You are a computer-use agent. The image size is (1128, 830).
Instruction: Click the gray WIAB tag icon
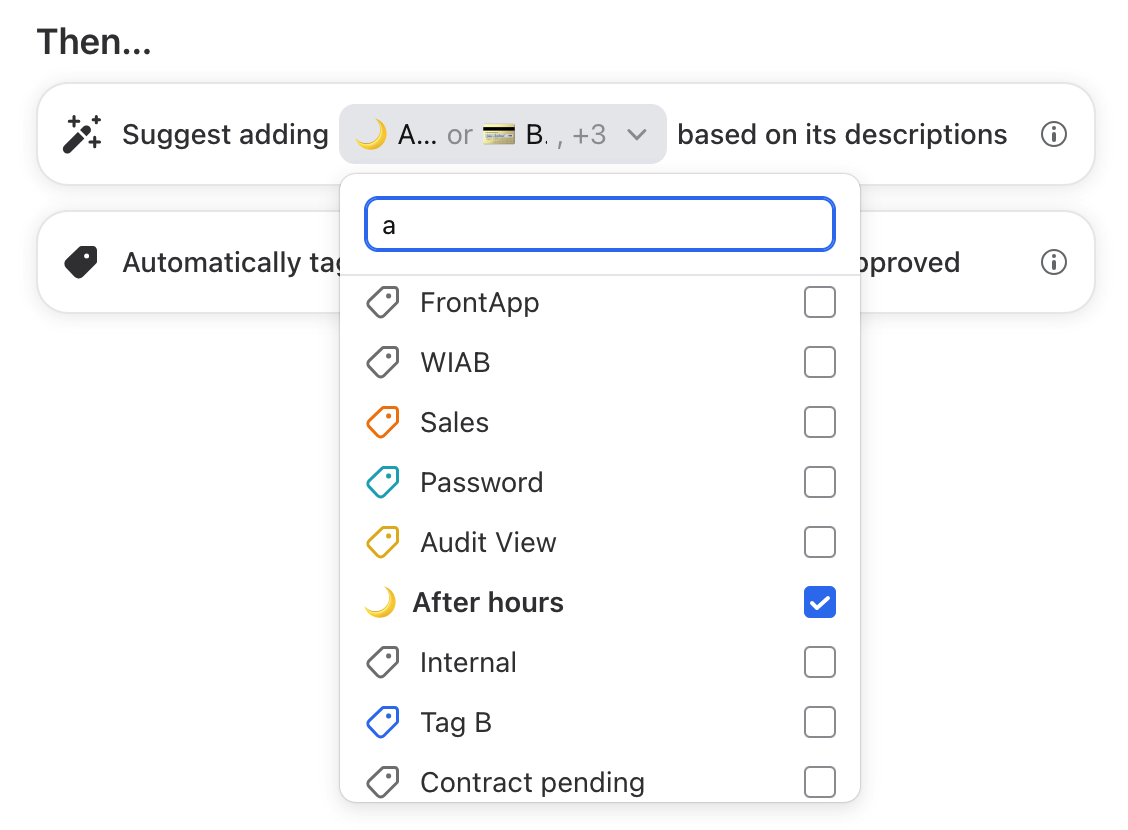pyautogui.click(x=382, y=362)
